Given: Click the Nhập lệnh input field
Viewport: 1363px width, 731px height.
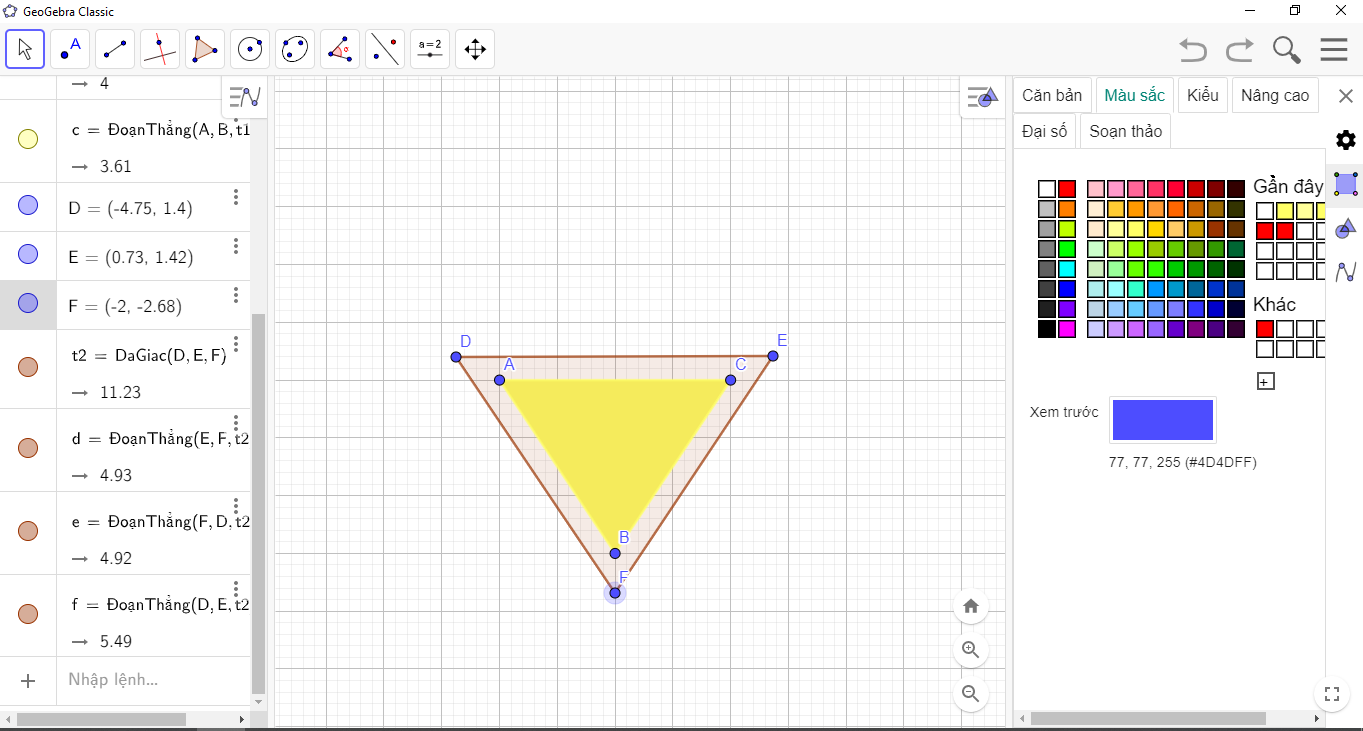Looking at the screenshot, I should [150, 680].
